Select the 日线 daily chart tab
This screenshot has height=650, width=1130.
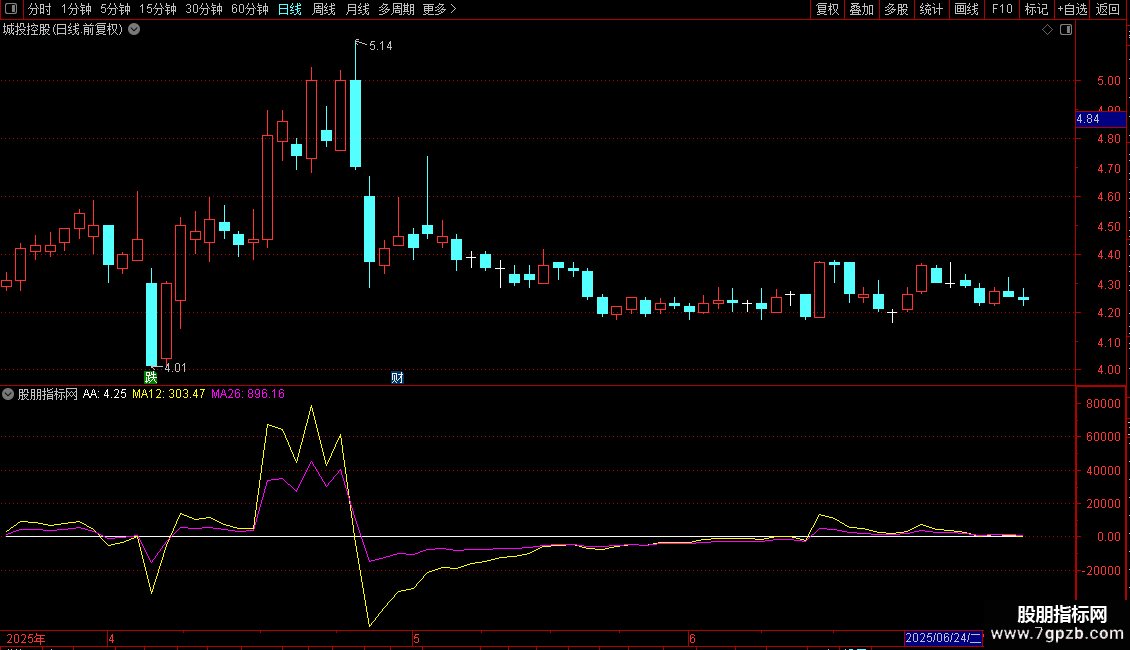pyautogui.click(x=290, y=9)
